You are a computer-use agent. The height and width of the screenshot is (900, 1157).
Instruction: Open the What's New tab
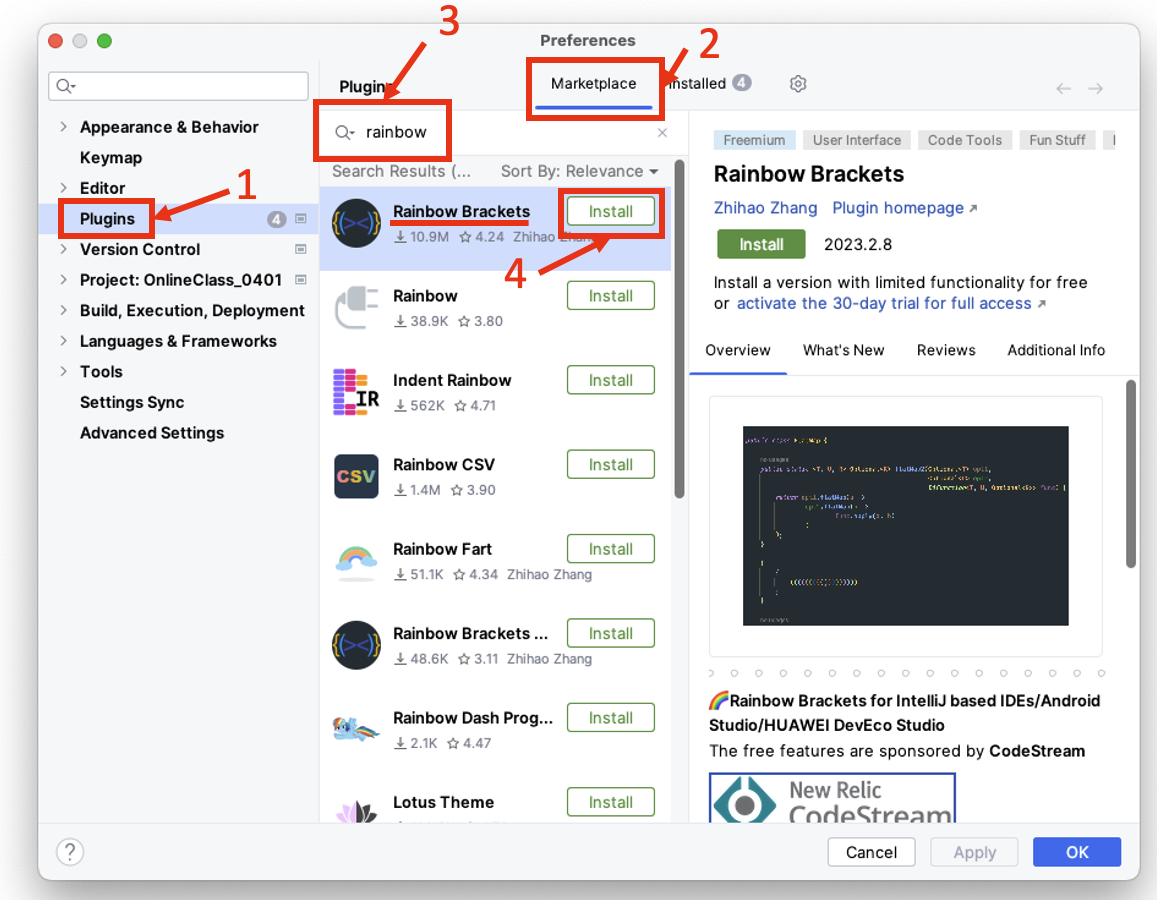click(x=843, y=350)
